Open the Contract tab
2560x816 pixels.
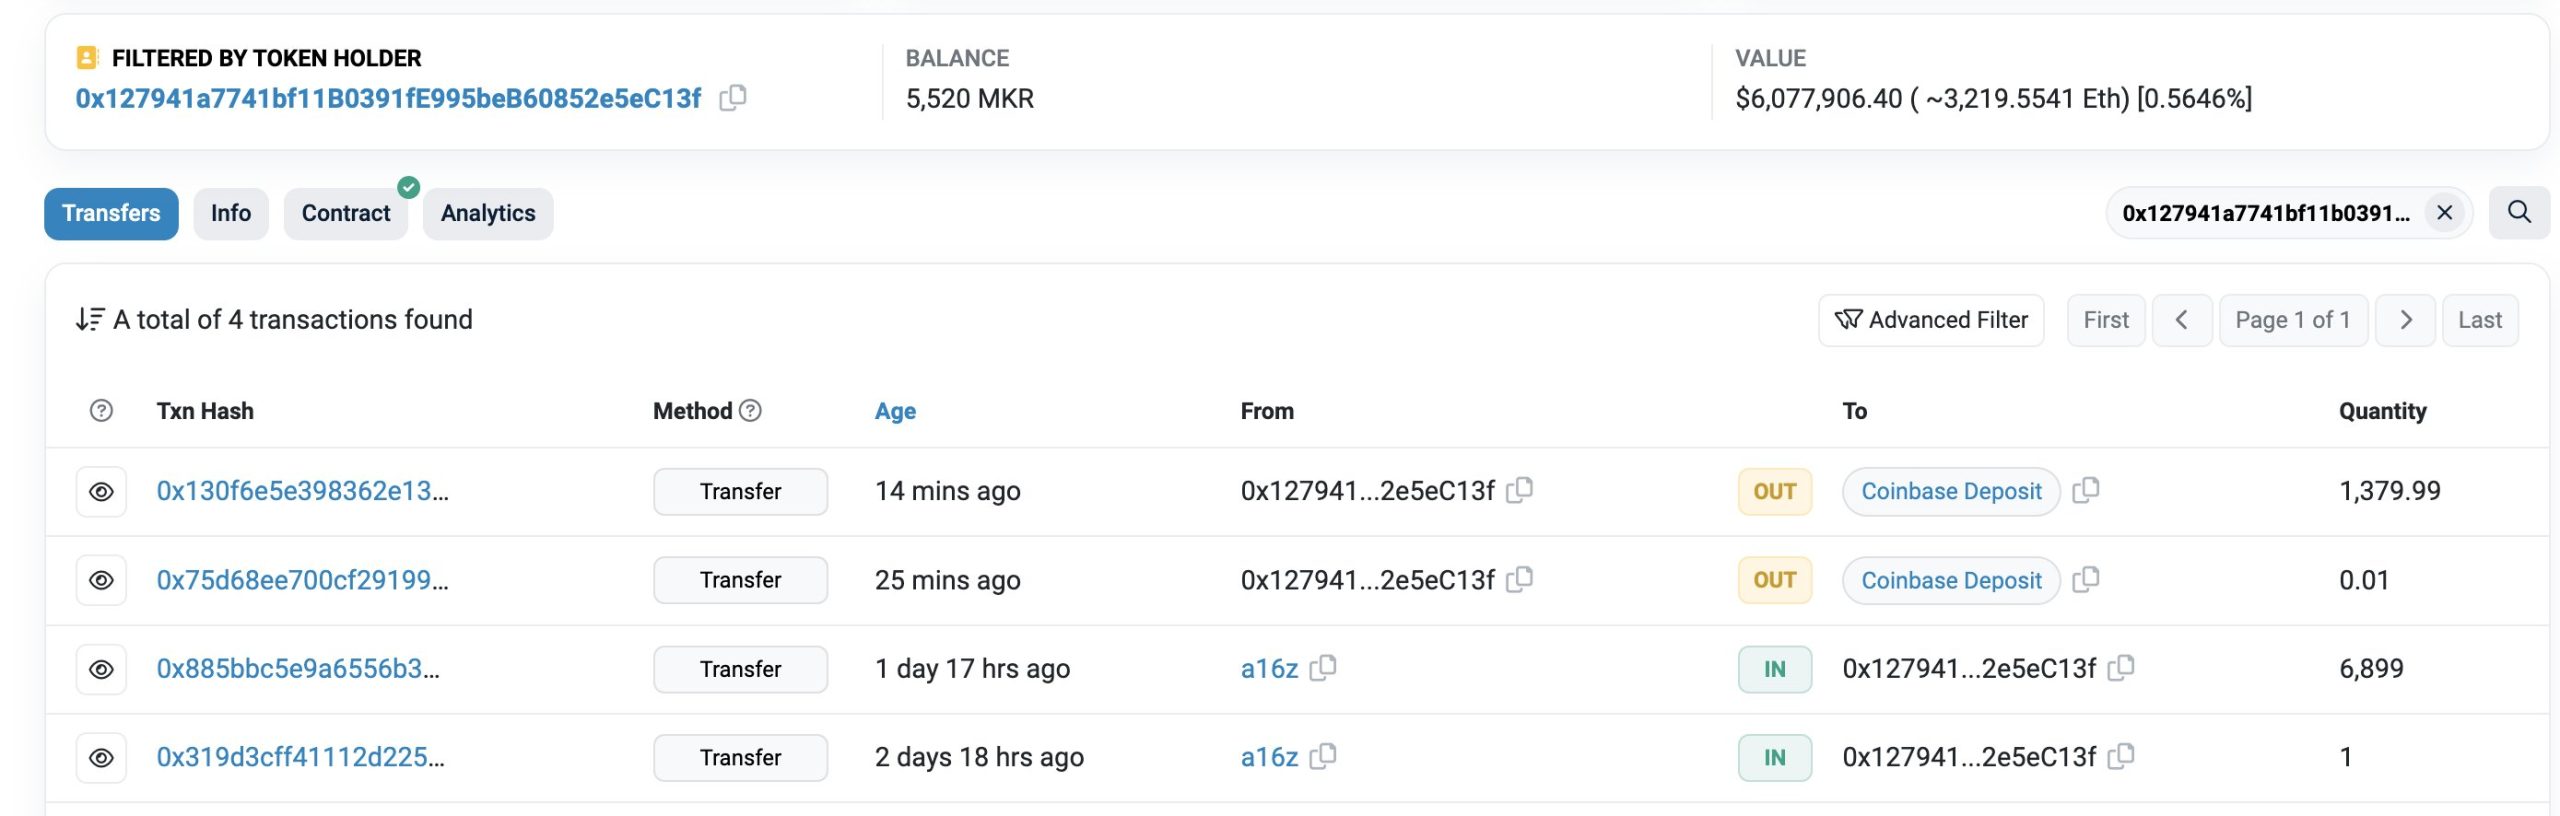[346, 213]
